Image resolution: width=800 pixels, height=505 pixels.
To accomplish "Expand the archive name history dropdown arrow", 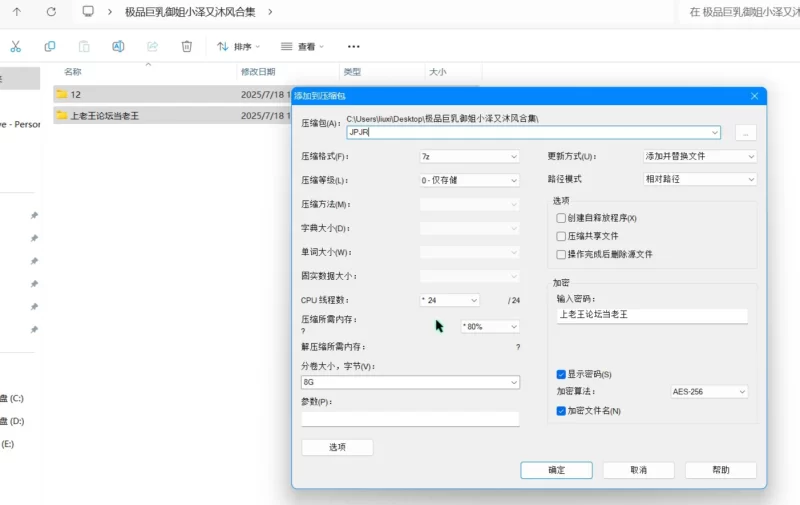I will (714, 133).
